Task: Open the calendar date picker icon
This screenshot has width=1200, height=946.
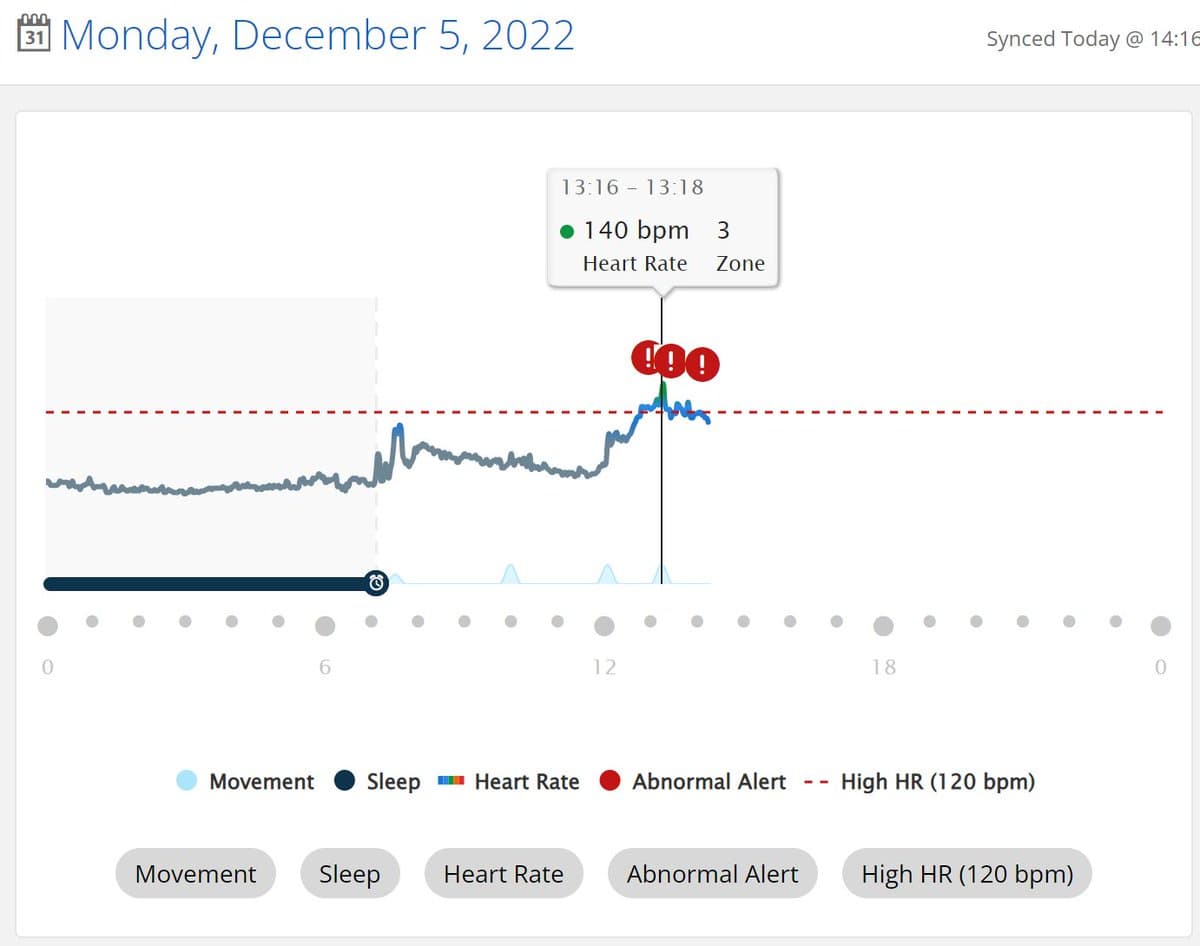Action: [35, 34]
